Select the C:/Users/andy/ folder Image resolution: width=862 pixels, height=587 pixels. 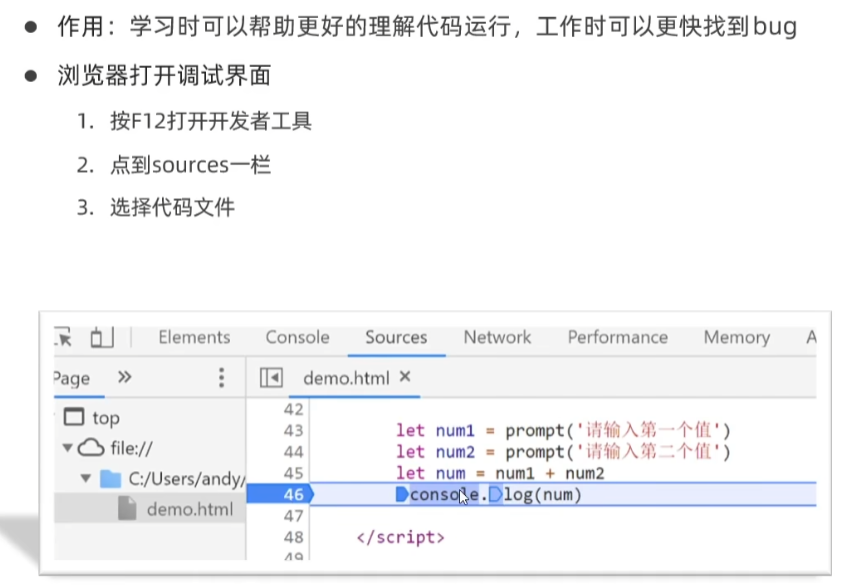click(x=186, y=479)
